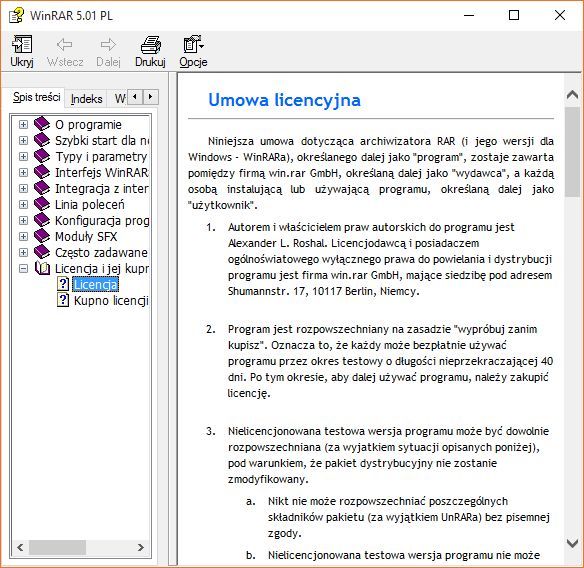
Task: Click the content pane's scroll down arrow
Action: [x=572, y=543]
